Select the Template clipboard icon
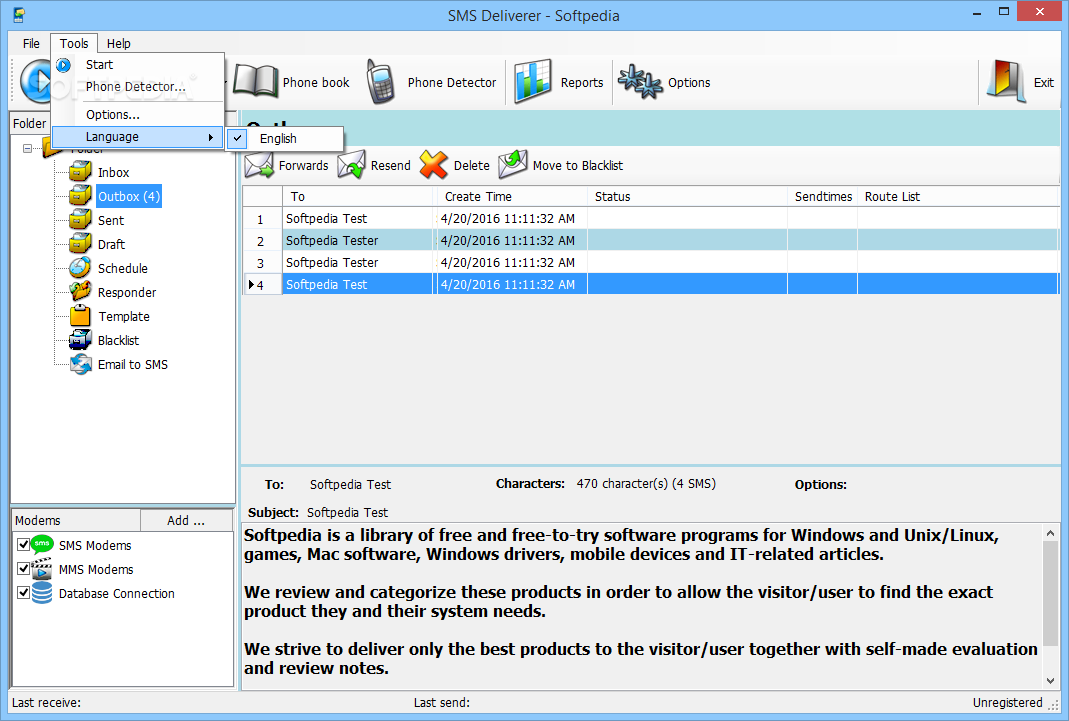 80,316
